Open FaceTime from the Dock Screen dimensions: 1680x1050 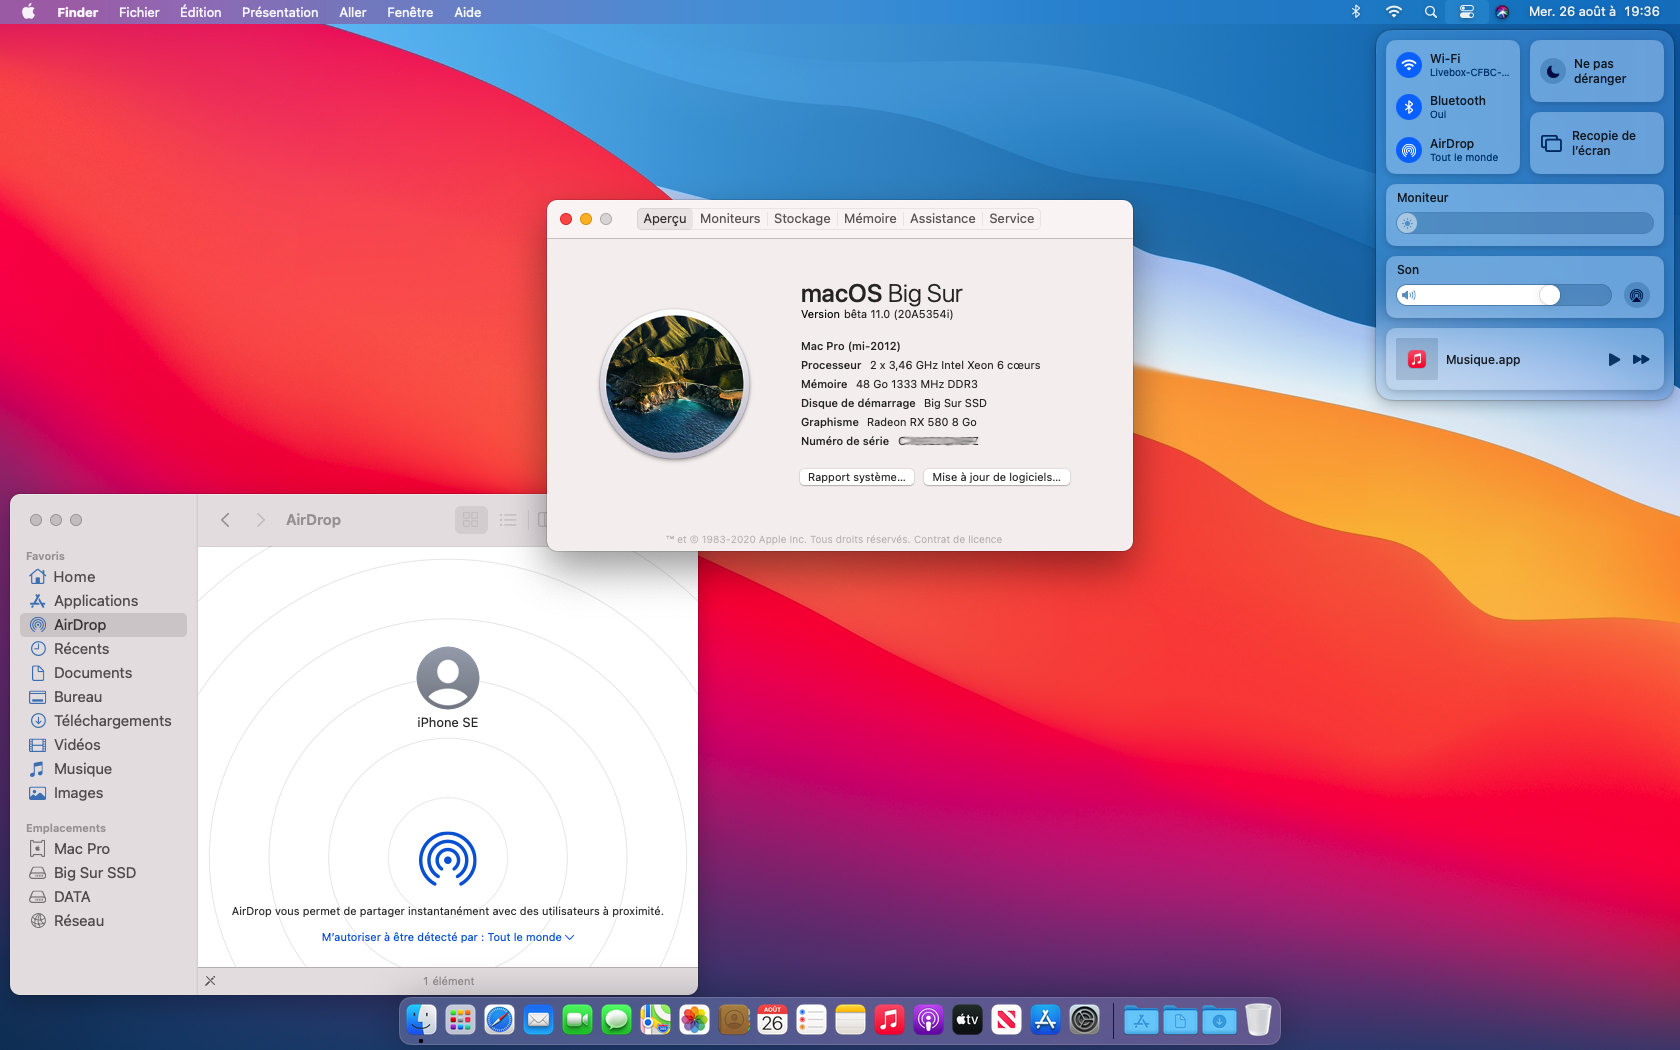577,1020
